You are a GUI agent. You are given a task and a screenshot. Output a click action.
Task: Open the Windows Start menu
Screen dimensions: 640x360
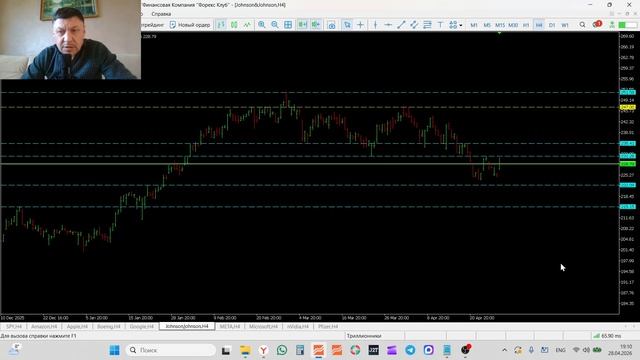pyautogui.click(x=115, y=350)
